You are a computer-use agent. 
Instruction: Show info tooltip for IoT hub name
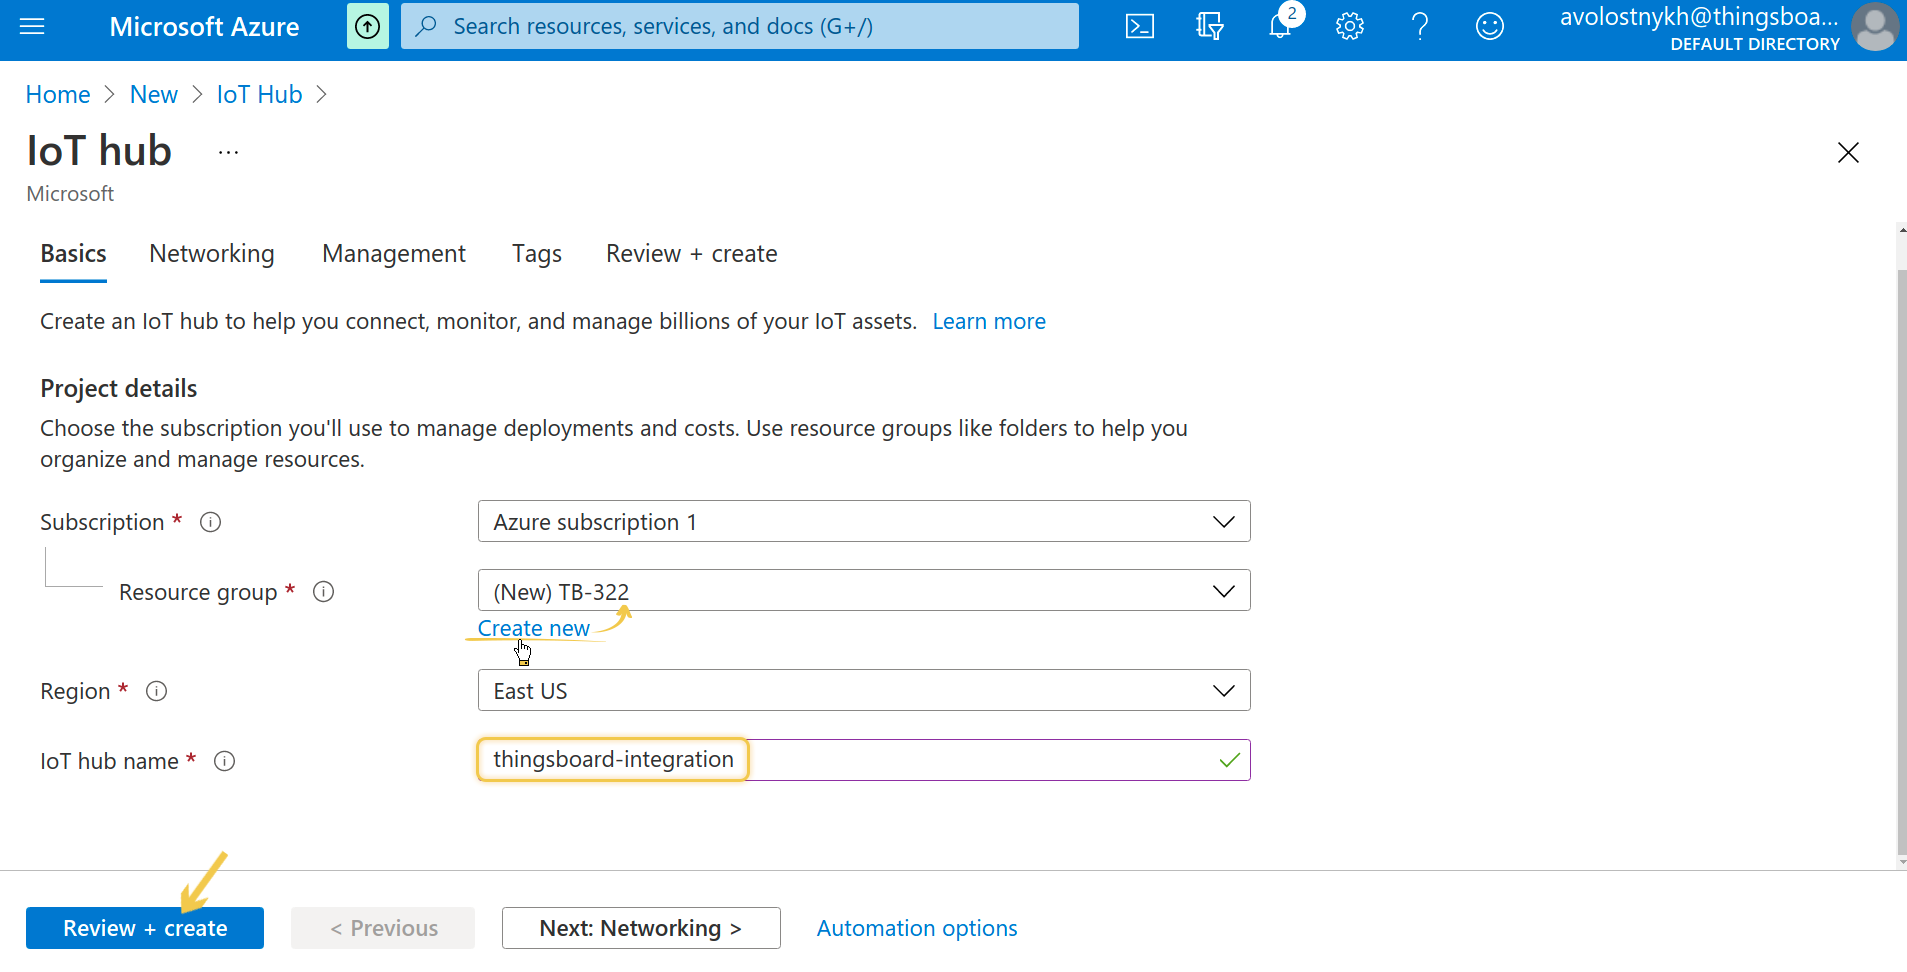pyautogui.click(x=225, y=761)
